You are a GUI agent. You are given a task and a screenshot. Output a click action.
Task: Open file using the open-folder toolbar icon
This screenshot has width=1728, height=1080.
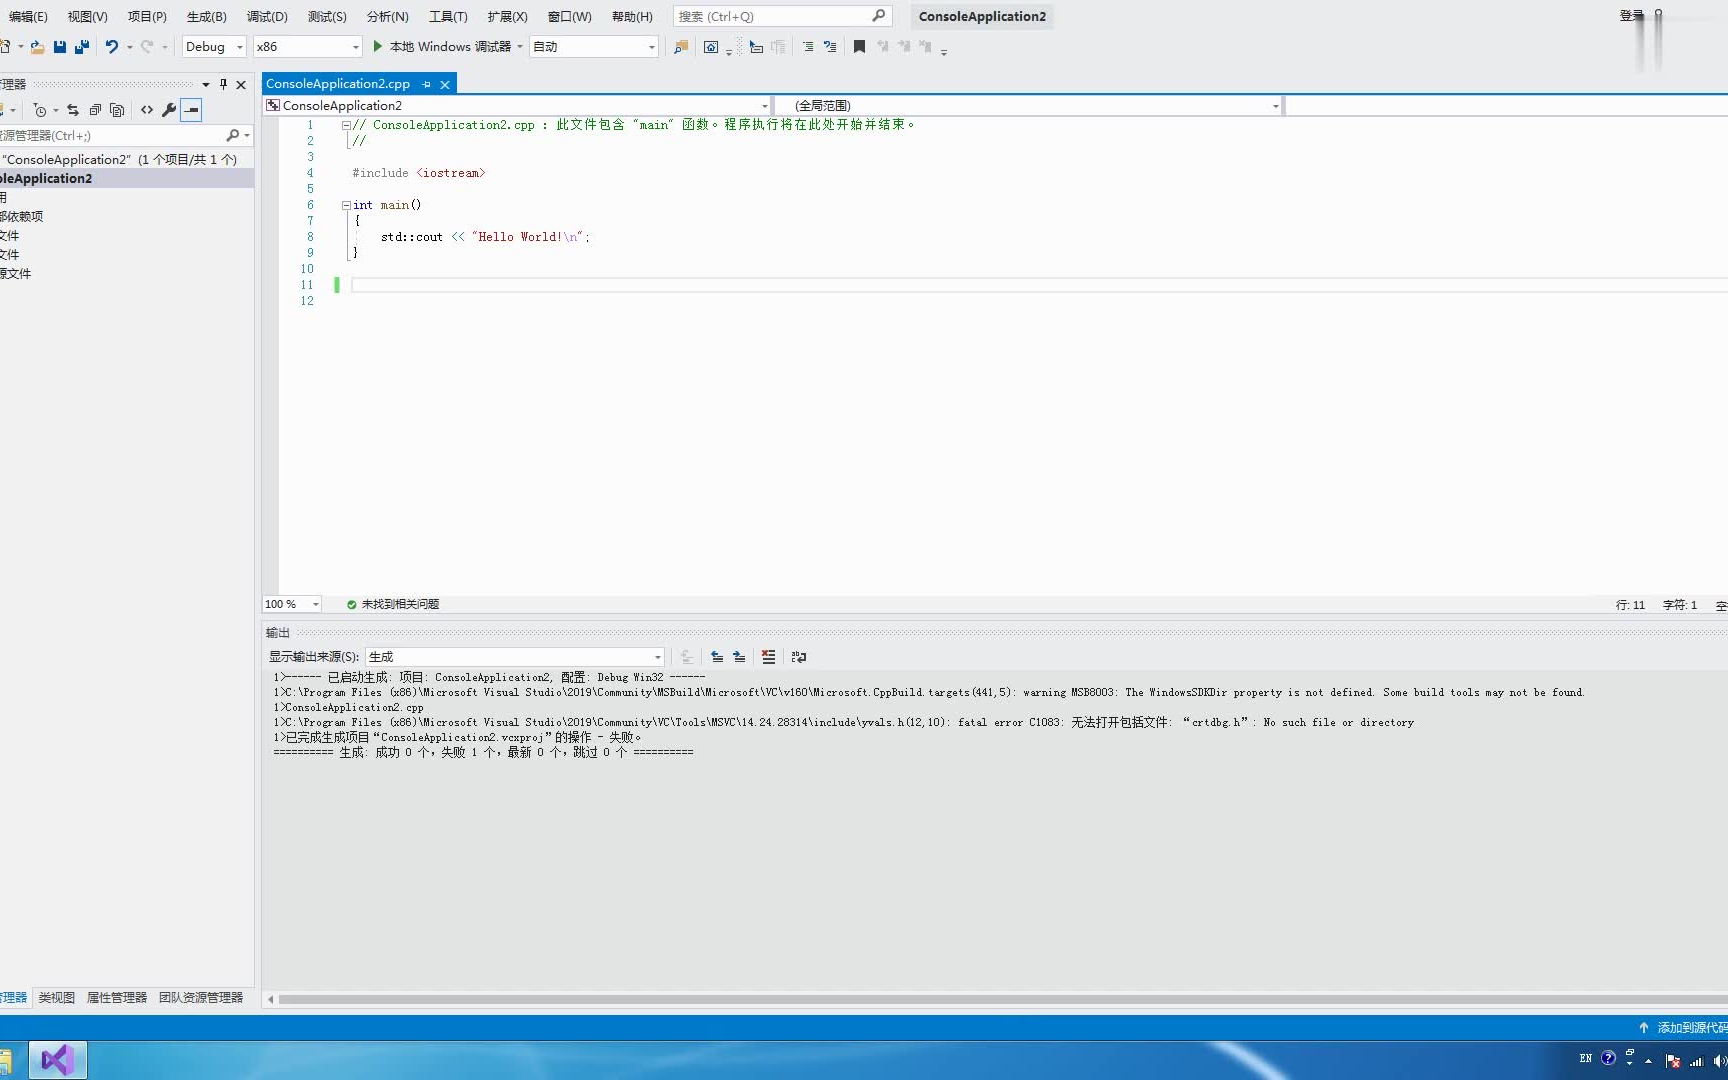[37, 47]
